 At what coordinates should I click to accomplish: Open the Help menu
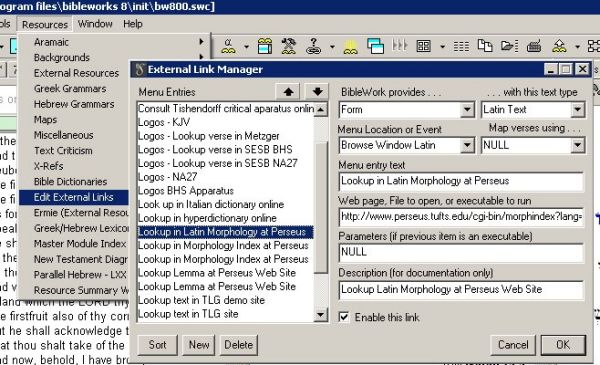[133, 24]
